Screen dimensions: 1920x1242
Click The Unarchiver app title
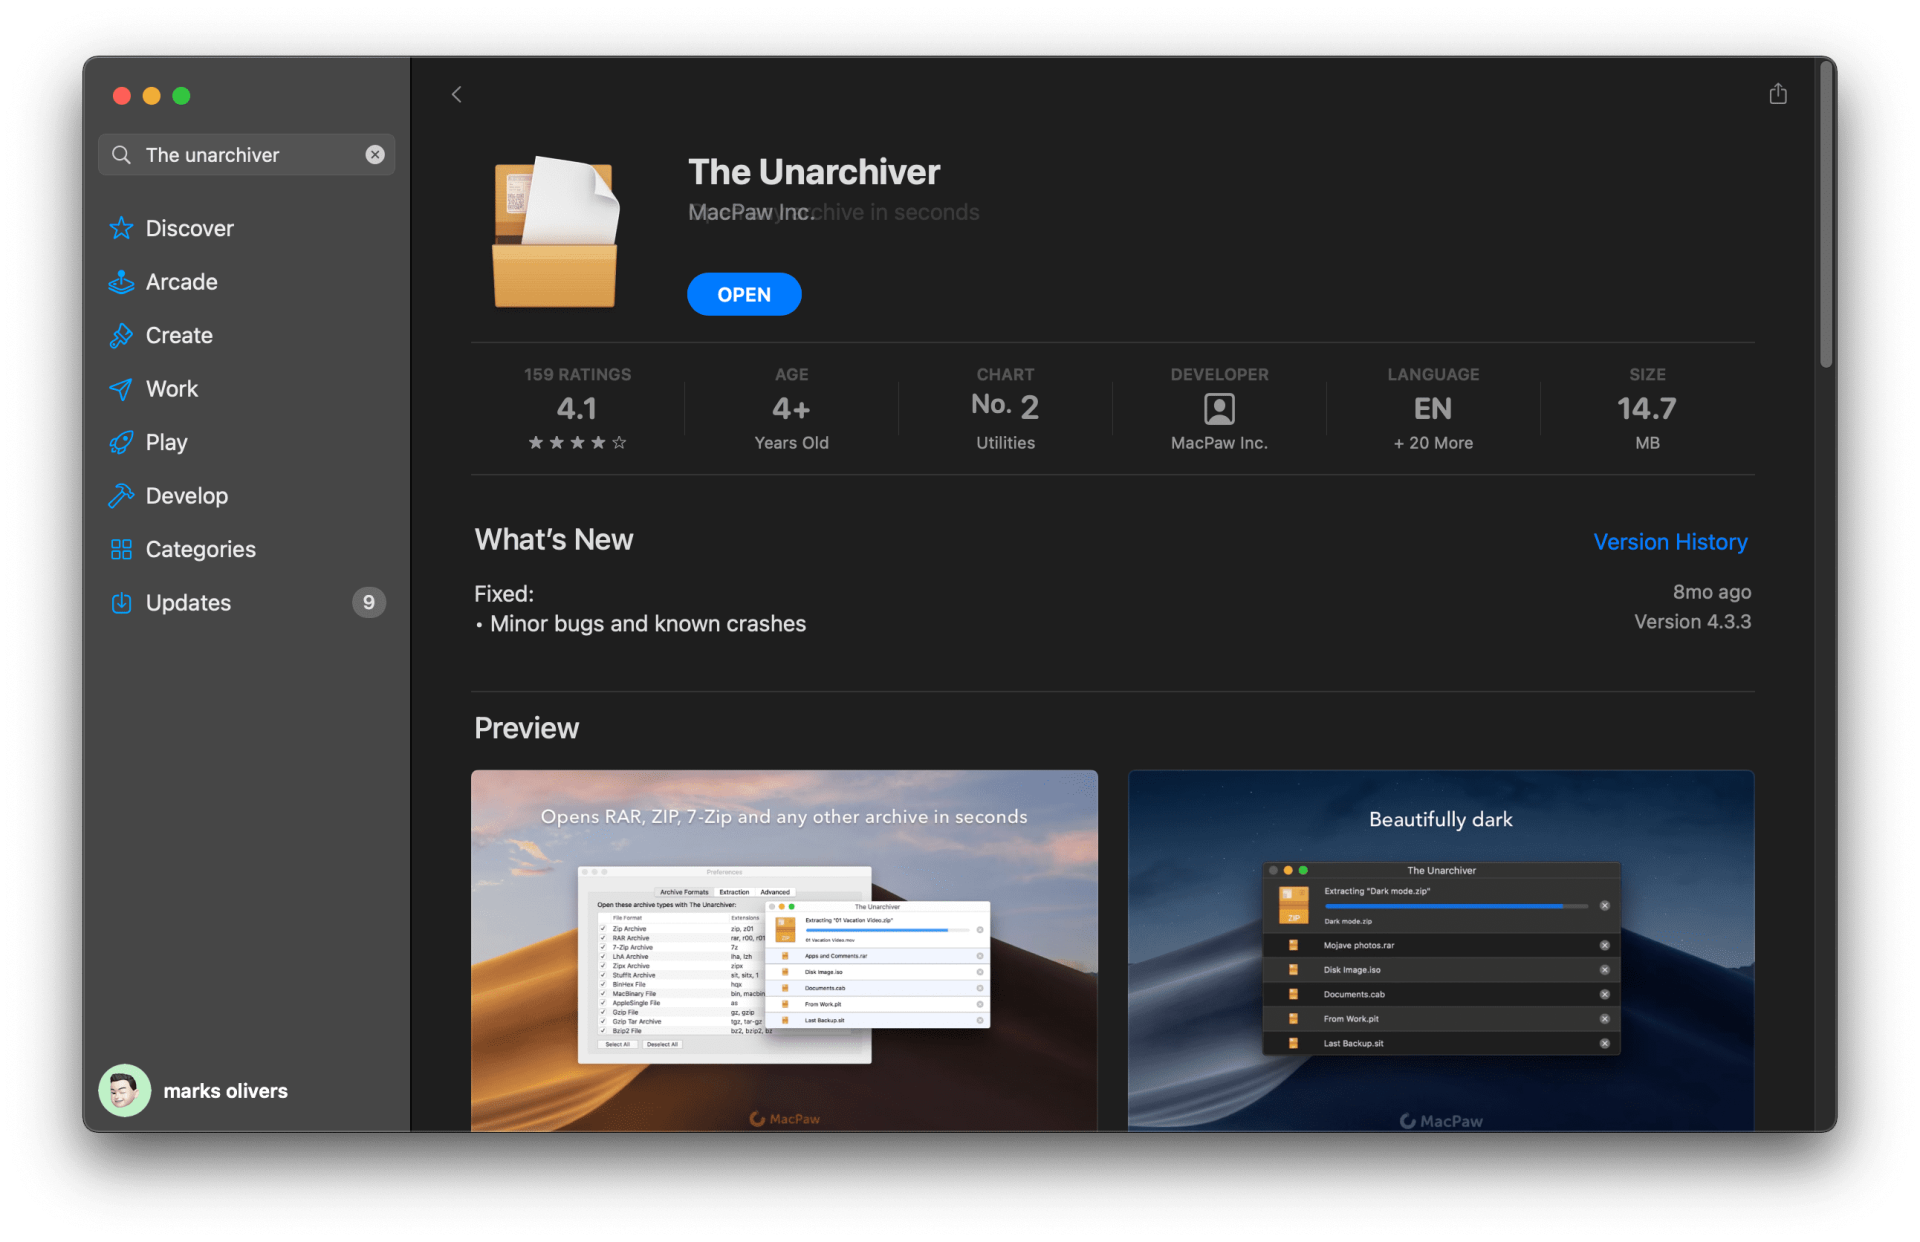pyautogui.click(x=814, y=172)
